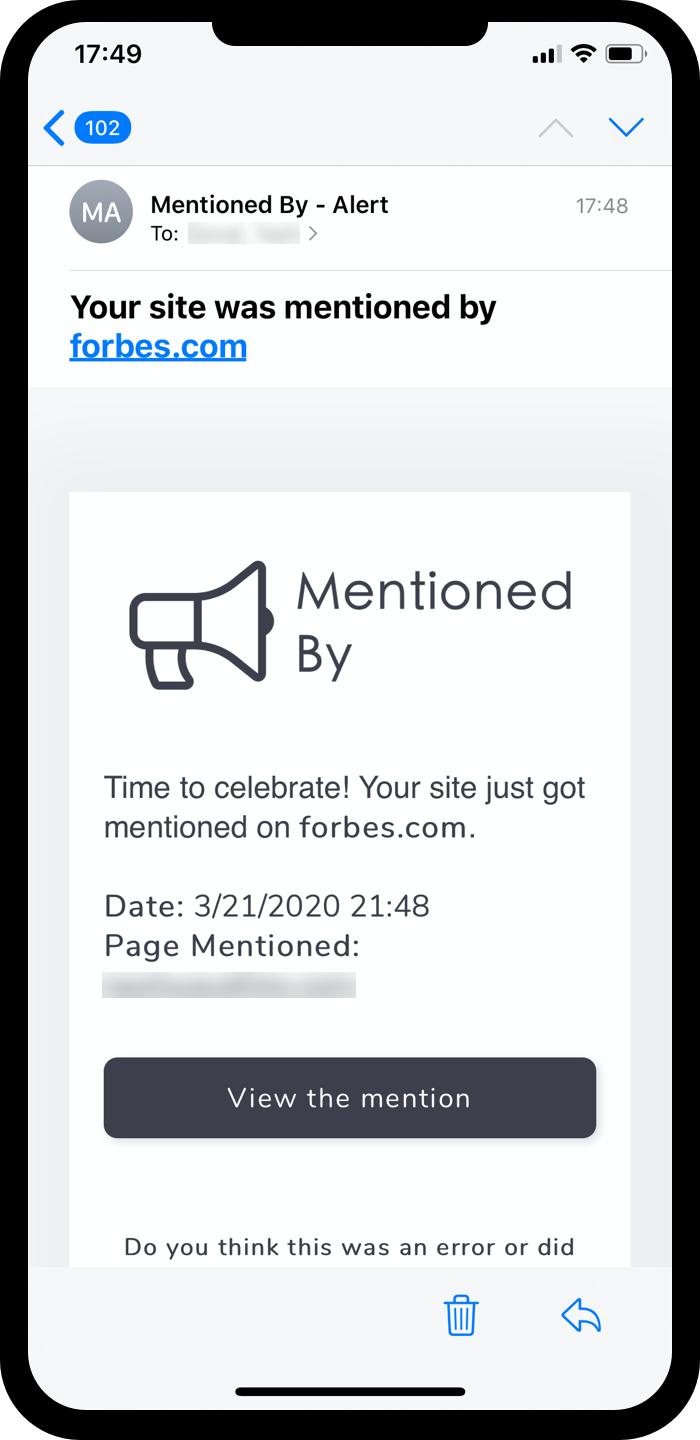Tap the battery indicator in the status bar
Viewport: 700px width, 1440px height.
click(x=626, y=54)
